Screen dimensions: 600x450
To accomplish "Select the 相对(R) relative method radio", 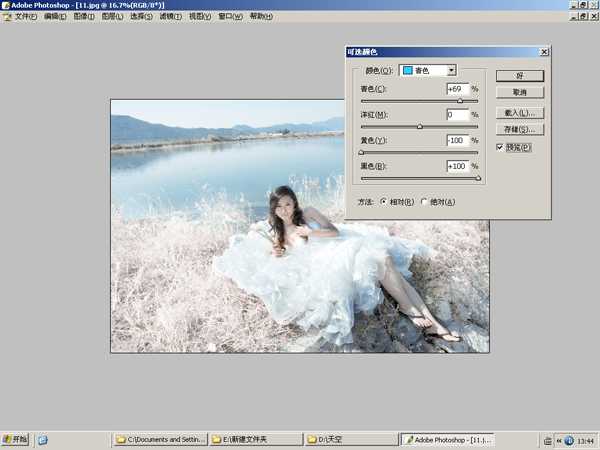I will [x=383, y=202].
